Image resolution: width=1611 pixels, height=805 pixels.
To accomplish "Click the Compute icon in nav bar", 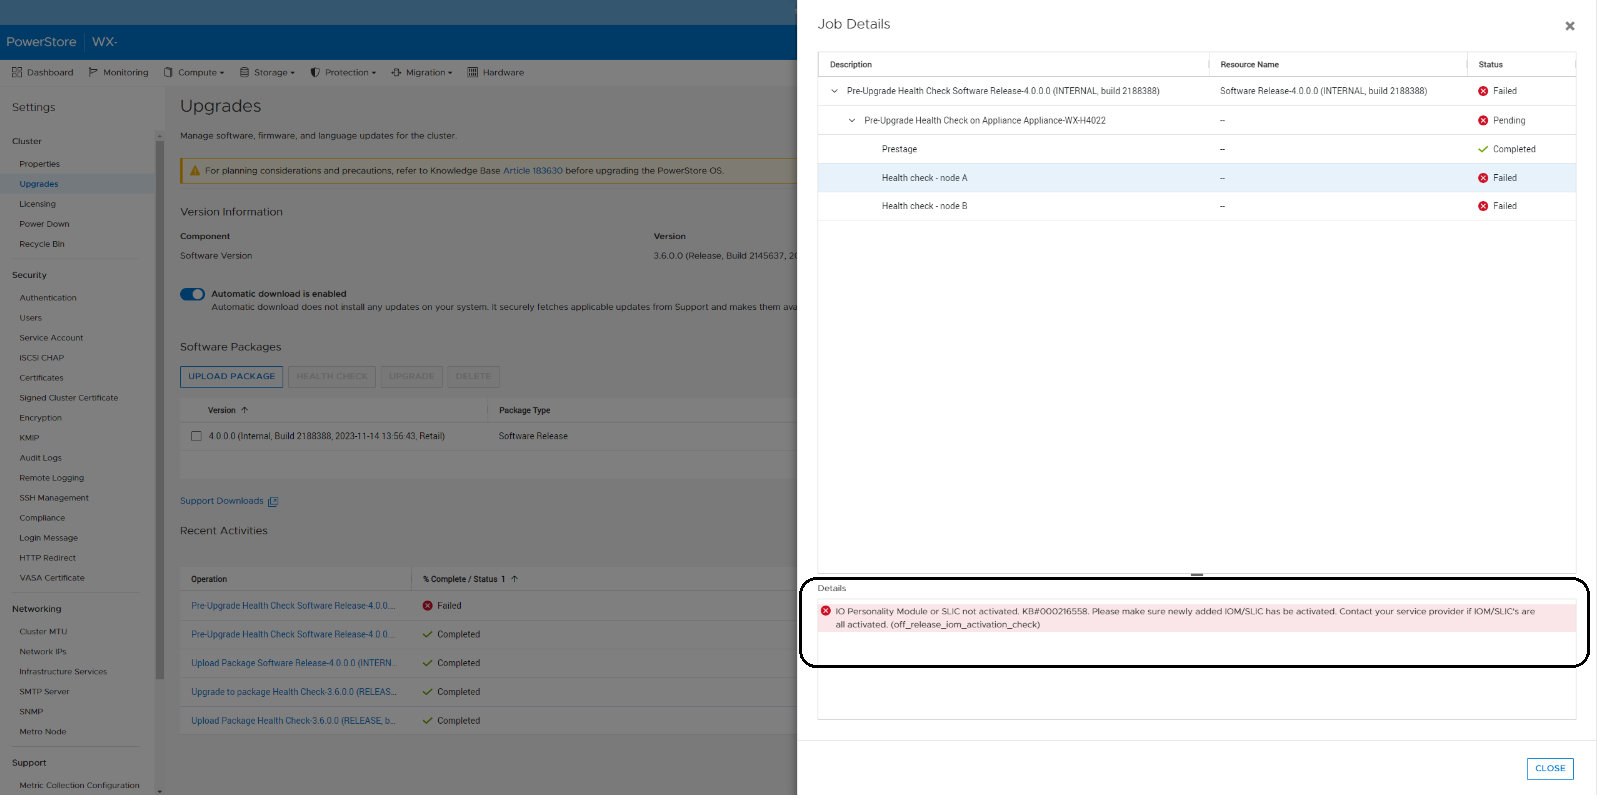I will point(168,72).
